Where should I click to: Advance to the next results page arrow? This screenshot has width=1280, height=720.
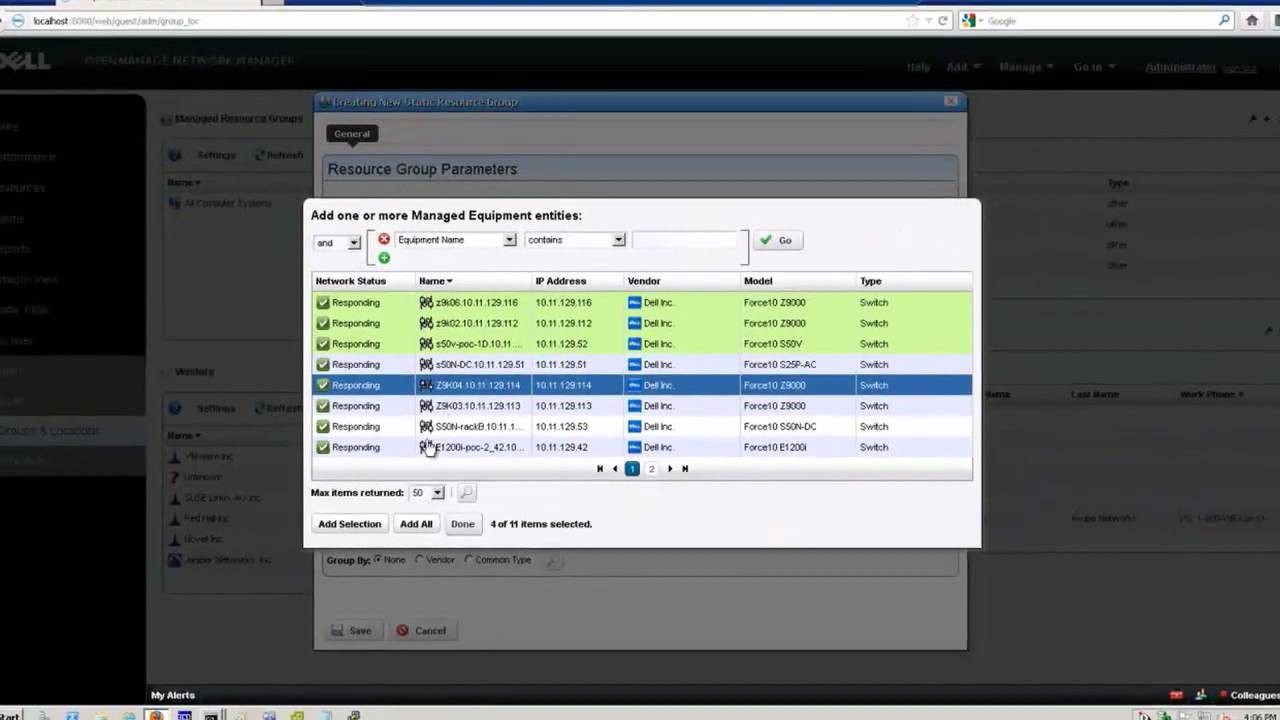pyautogui.click(x=670, y=469)
